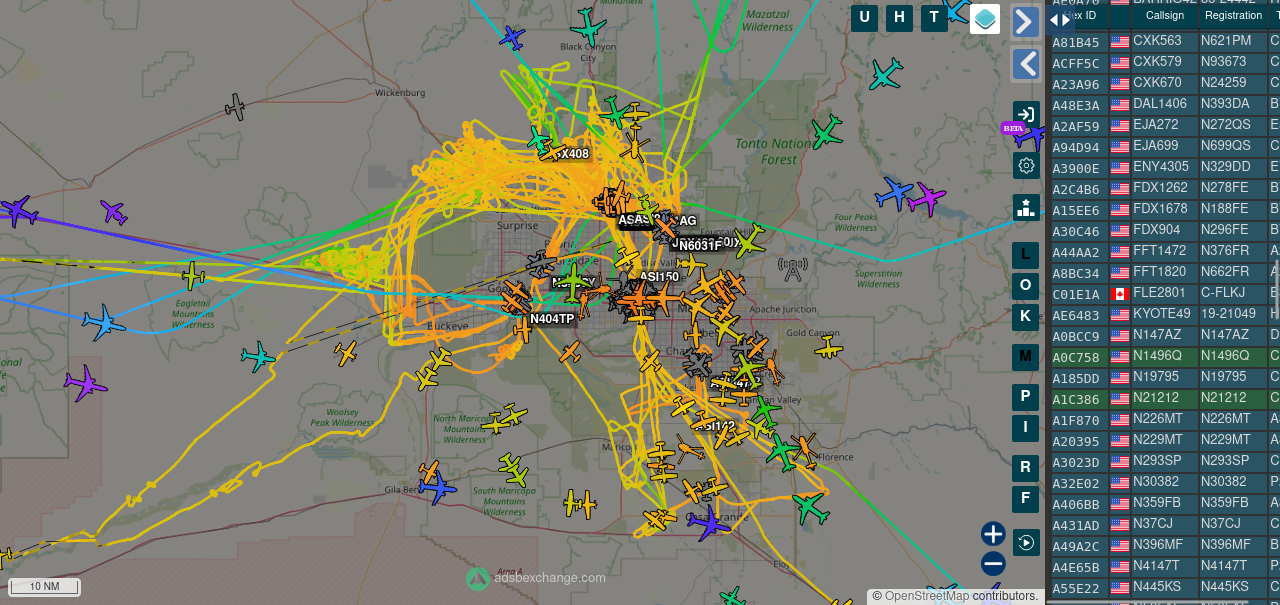Select the yellow aircraft above Black Canyon City
The width and height of the screenshot is (1280, 605).
589,25
